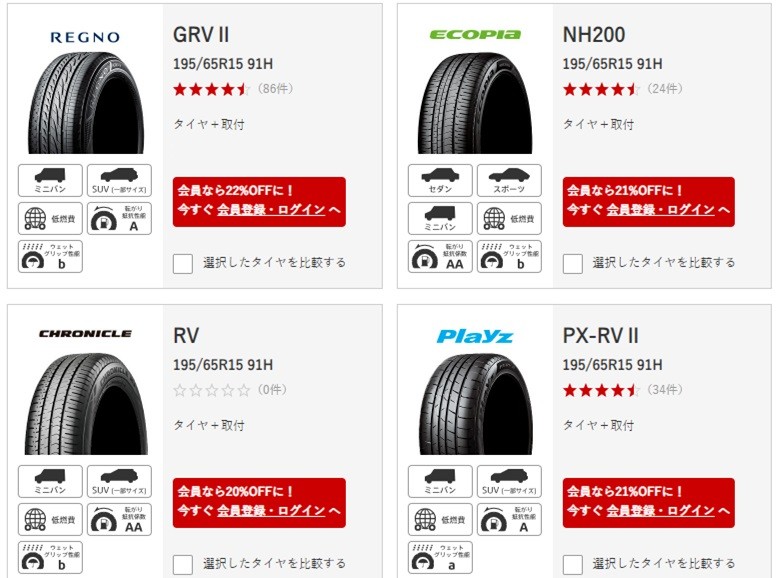Click the REGNO tire product image
Screen dimensions: 780x578
86,103
